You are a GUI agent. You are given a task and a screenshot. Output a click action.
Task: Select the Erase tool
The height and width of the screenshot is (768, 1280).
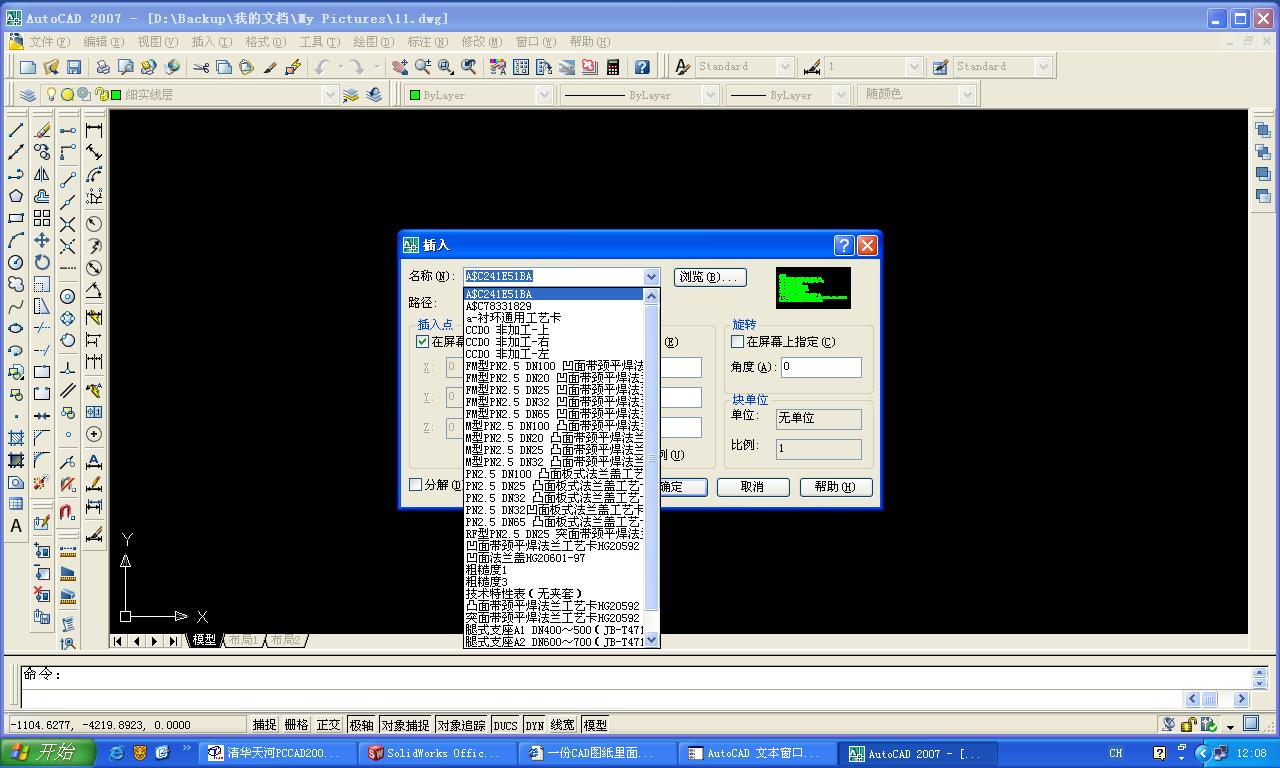(42, 130)
